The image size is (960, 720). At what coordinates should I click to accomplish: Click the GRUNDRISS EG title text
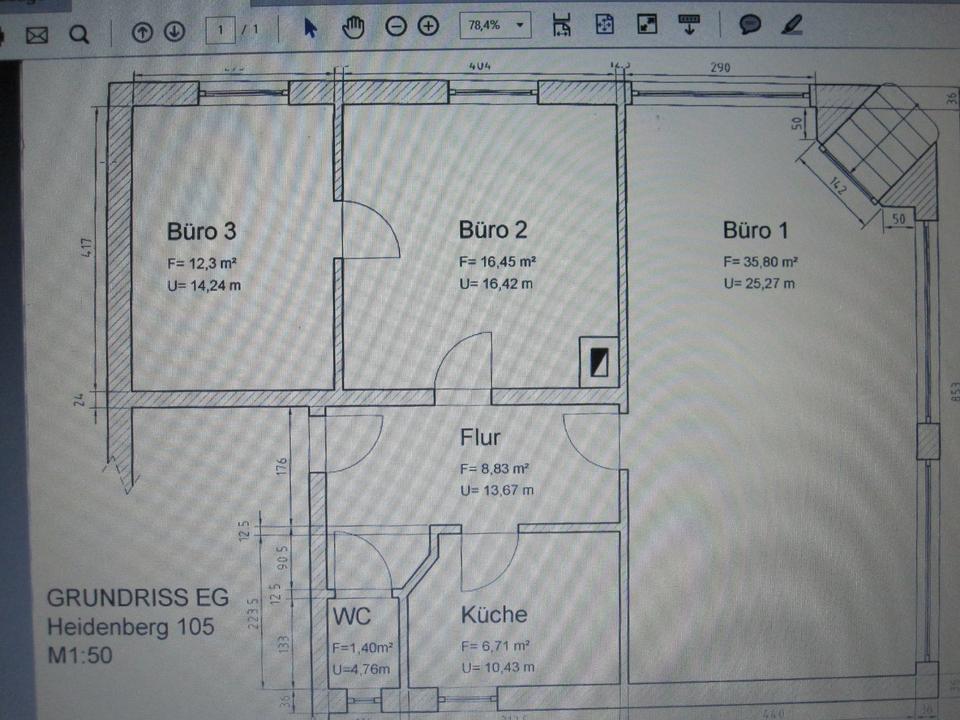pyautogui.click(x=137, y=598)
